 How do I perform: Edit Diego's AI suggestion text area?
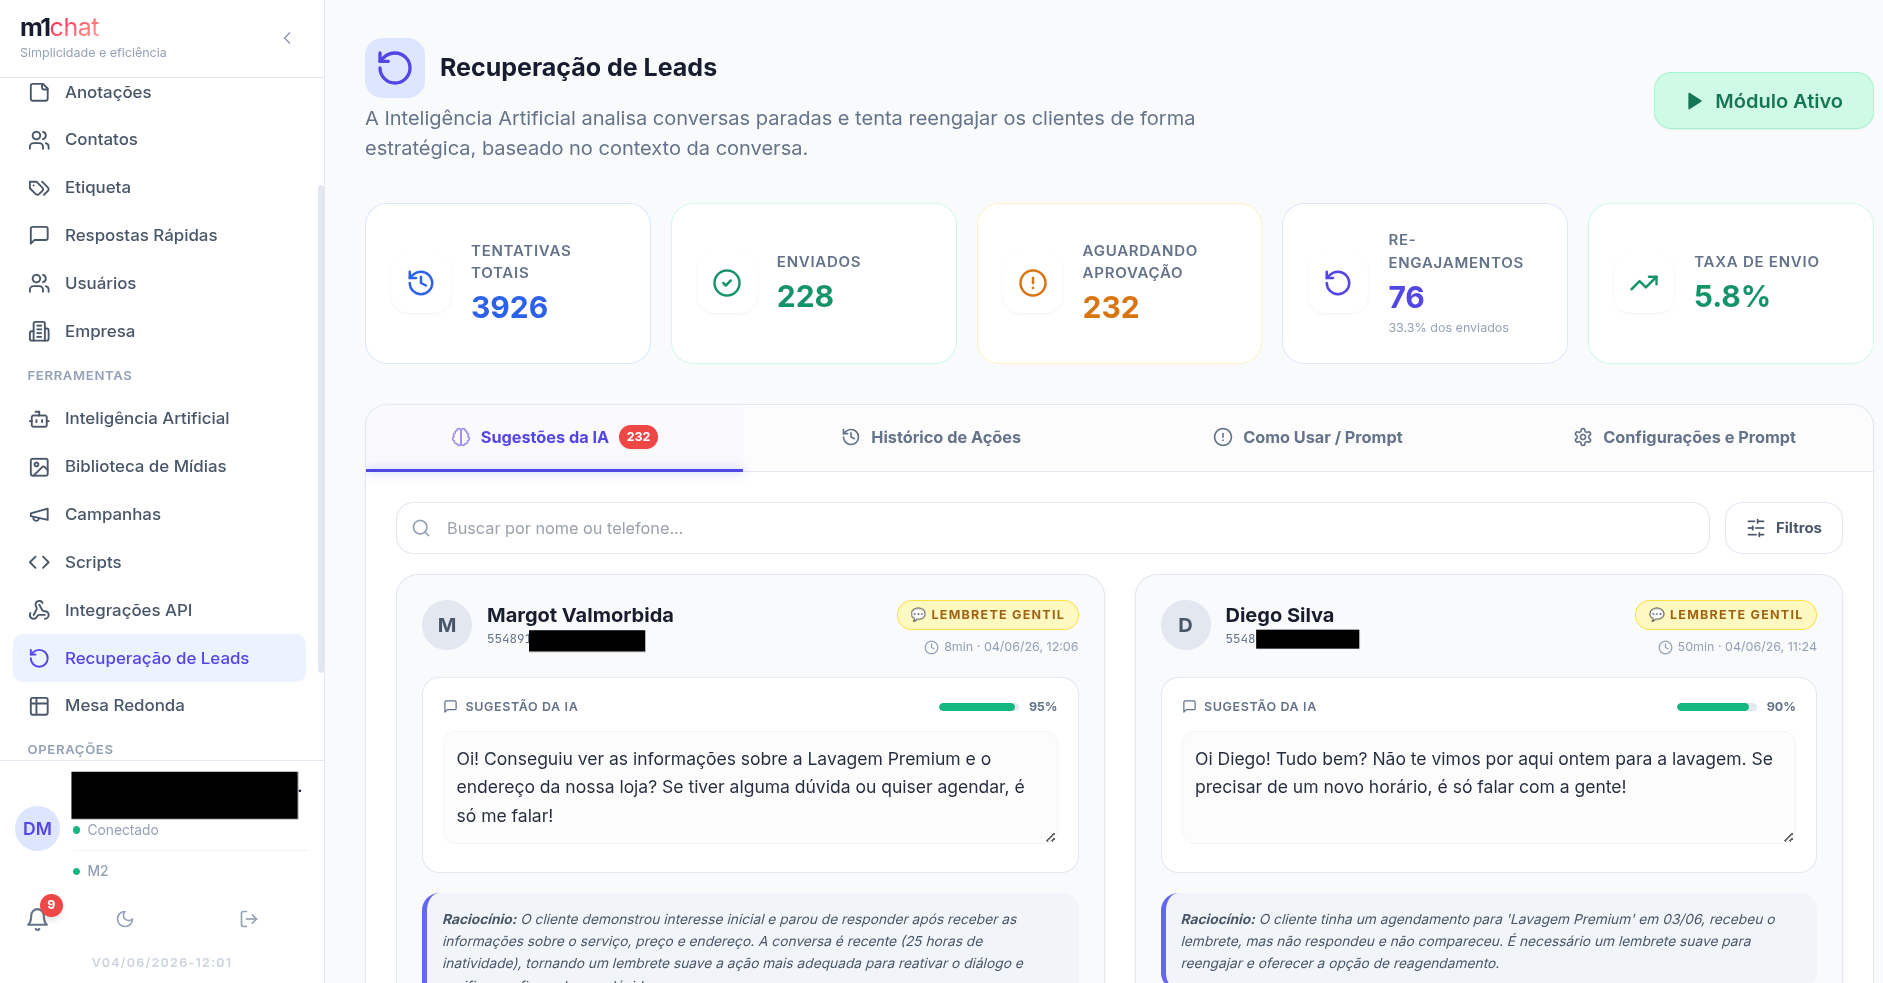click(x=1489, y=788)
